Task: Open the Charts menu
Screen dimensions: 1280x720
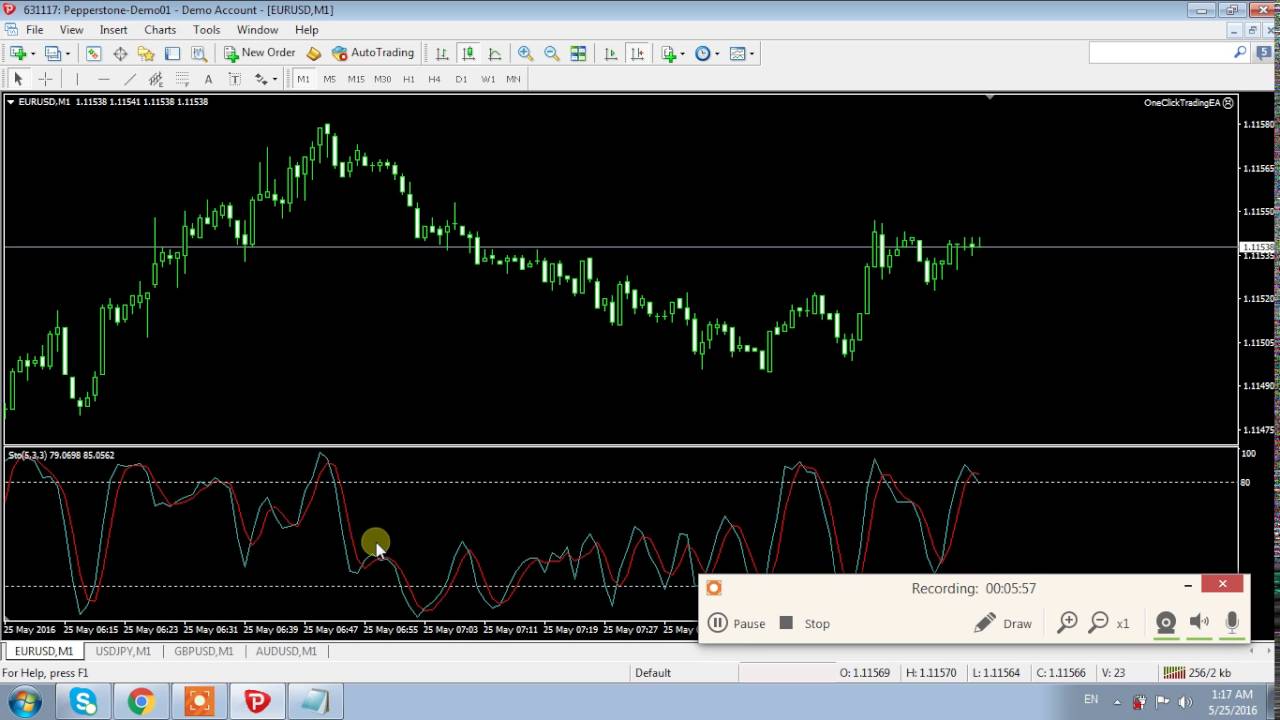Action: pyautogui.click(x=160, y=30)
